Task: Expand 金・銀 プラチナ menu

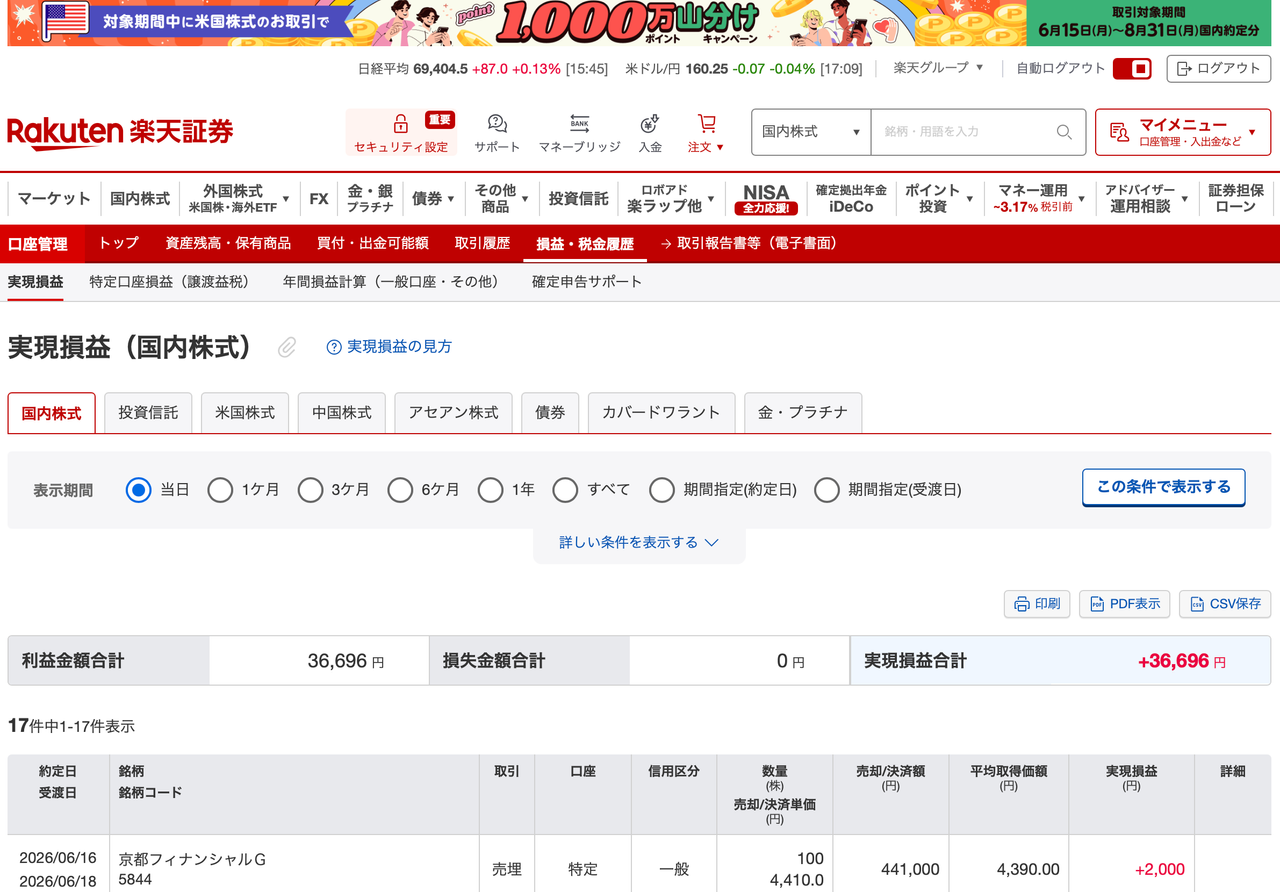Action: click(x=370, y=198)
